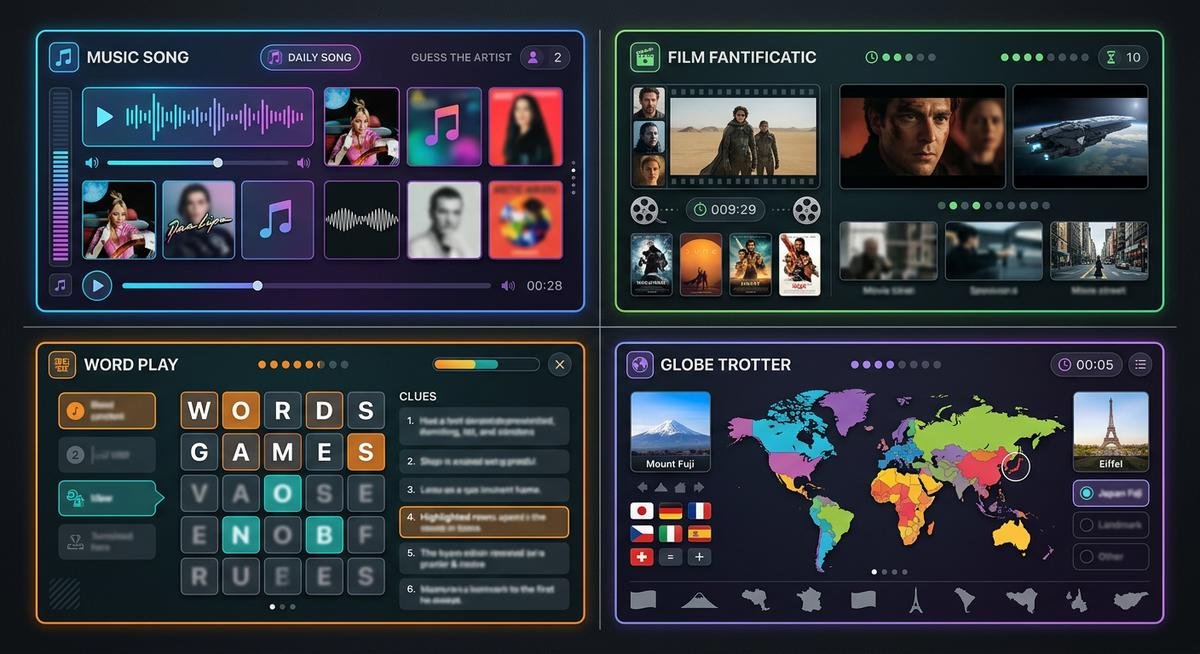Choose the Spain flag

tap(700, 534)
